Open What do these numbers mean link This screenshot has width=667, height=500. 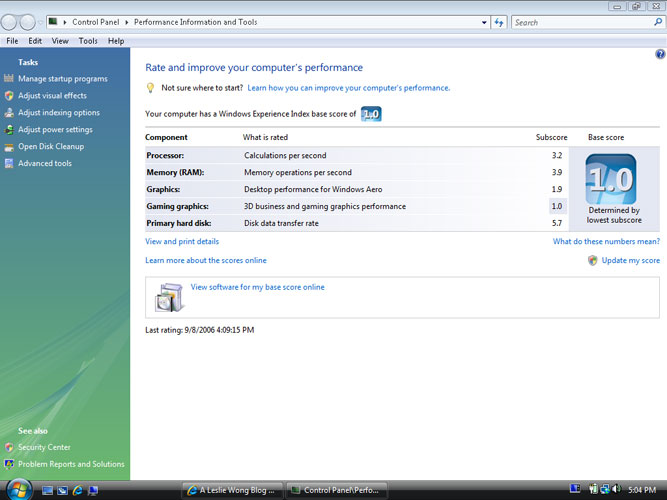606,241
